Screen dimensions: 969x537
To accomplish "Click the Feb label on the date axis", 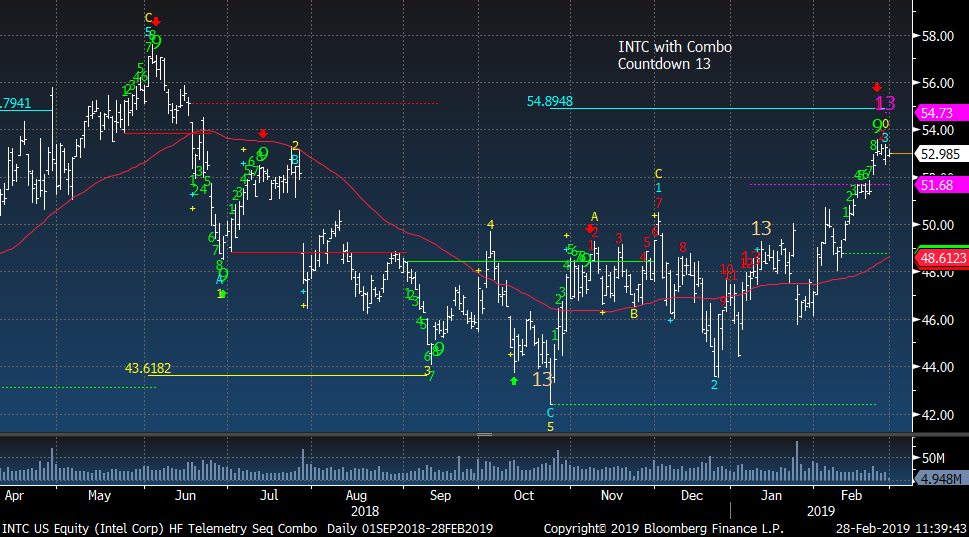I will pyautogui.click(x=852, y=496).
